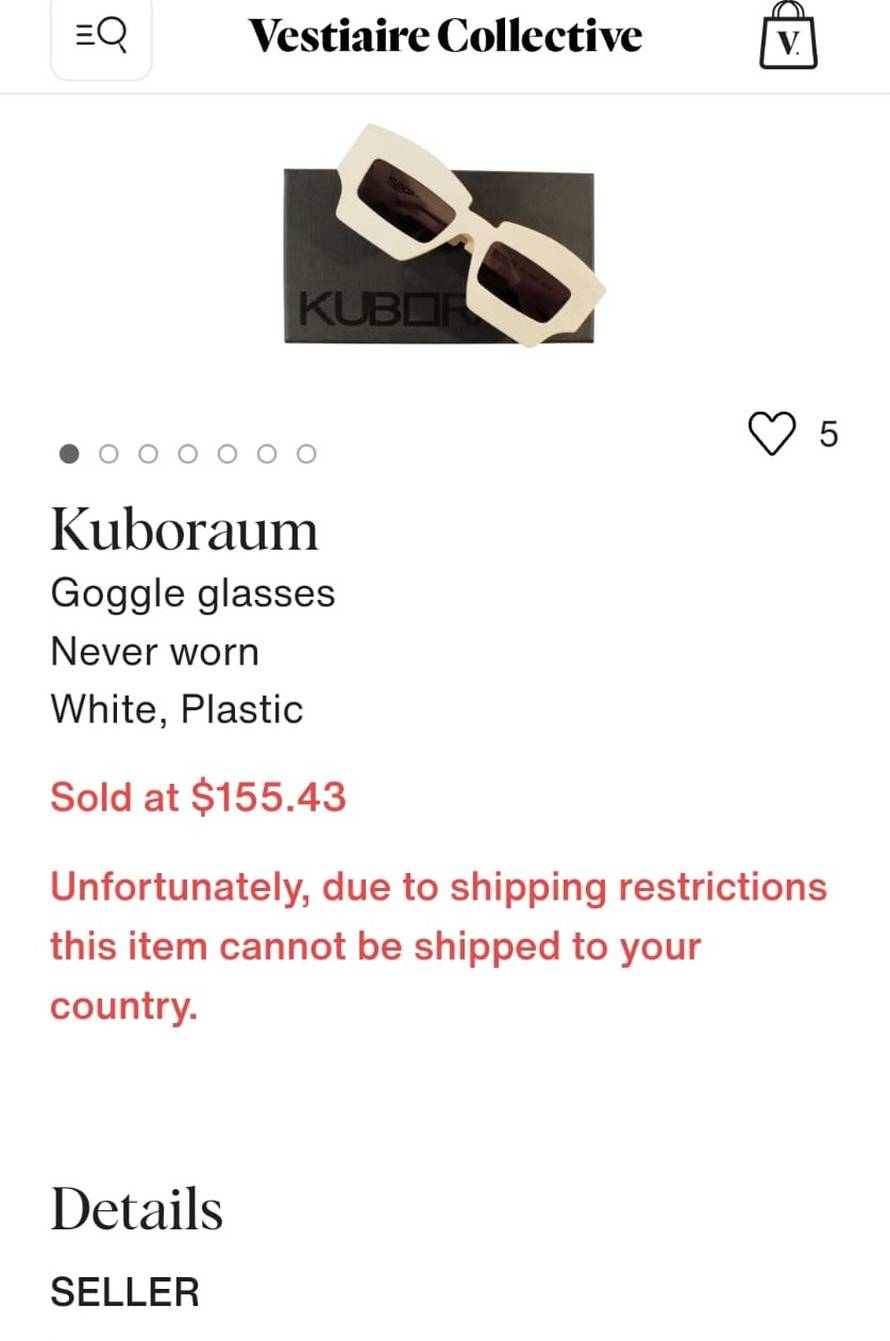The width and height of the screenshot is (890, 1341).
Task: Switch to the fourth image dot
Action: pyautogui.click(x=188, y=454)
